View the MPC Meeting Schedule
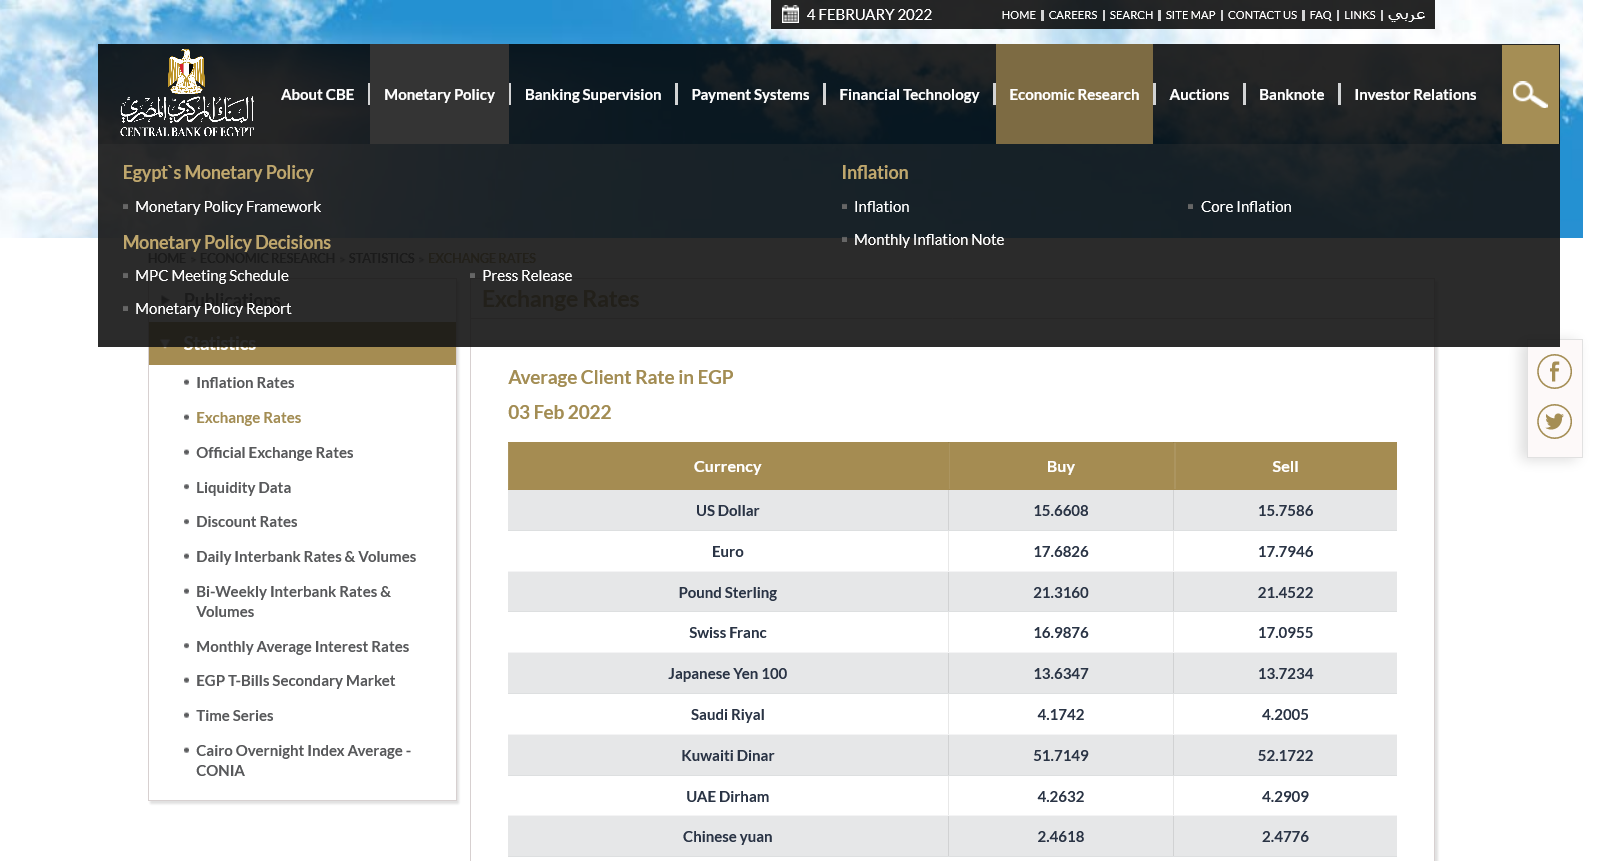 coord(211,276)
